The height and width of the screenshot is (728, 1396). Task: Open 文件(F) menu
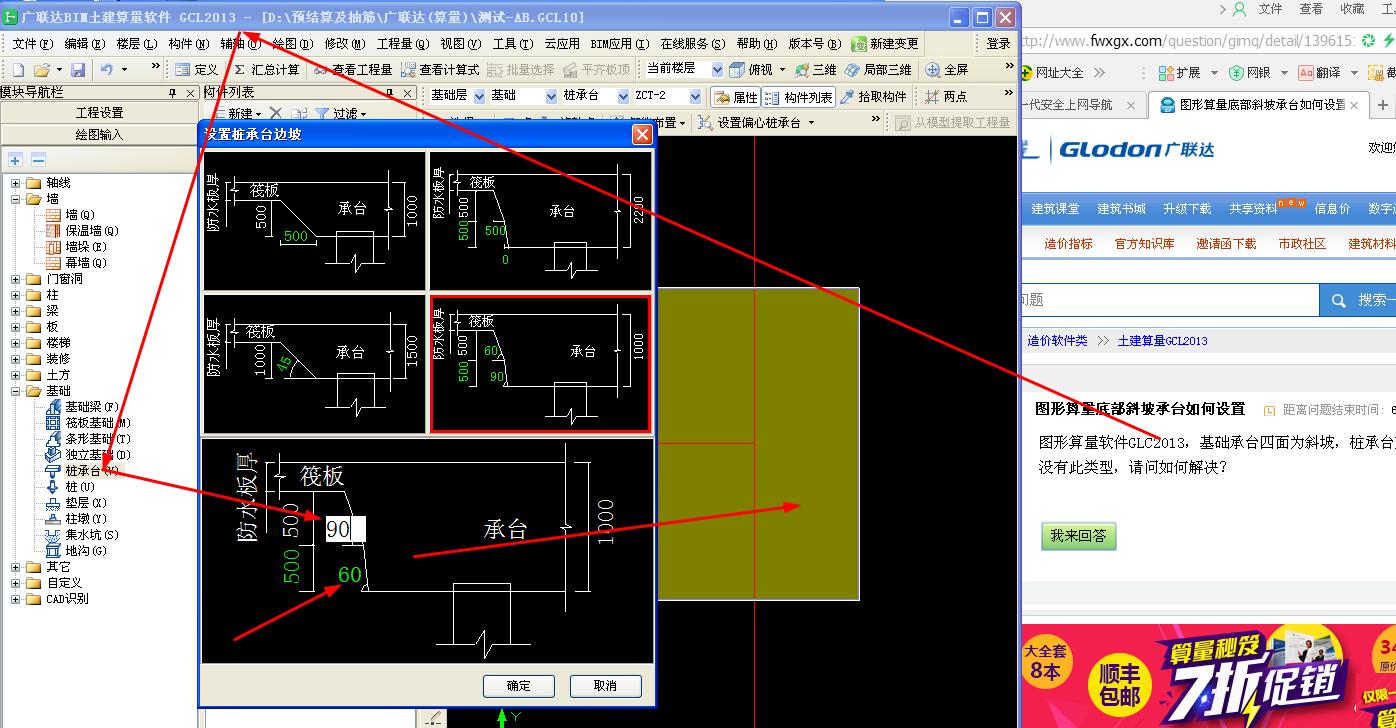pos(32,44)
